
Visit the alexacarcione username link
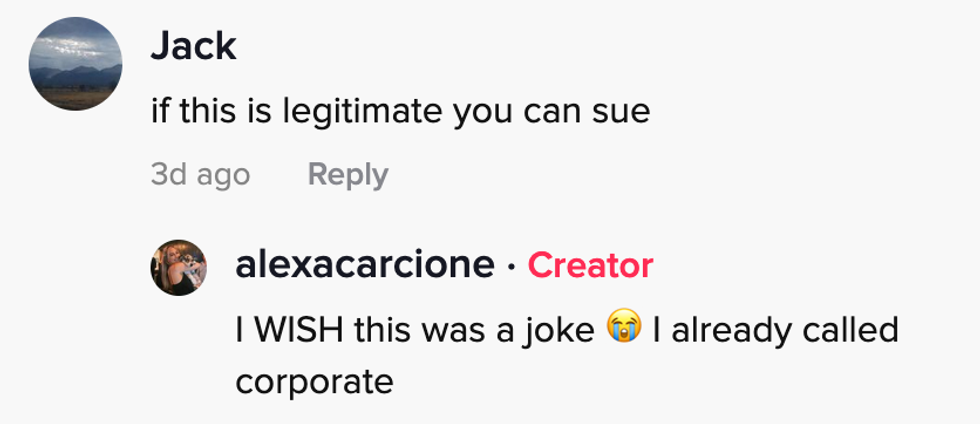(365, 265)
